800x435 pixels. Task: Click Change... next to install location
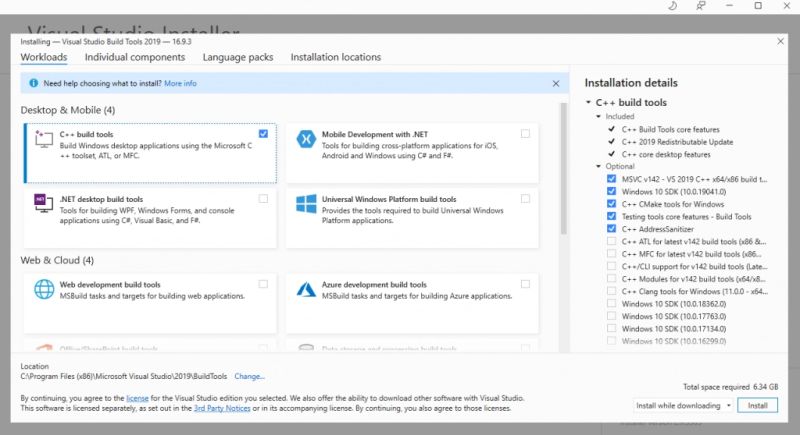pyautogui.click(x=249, y=376)
